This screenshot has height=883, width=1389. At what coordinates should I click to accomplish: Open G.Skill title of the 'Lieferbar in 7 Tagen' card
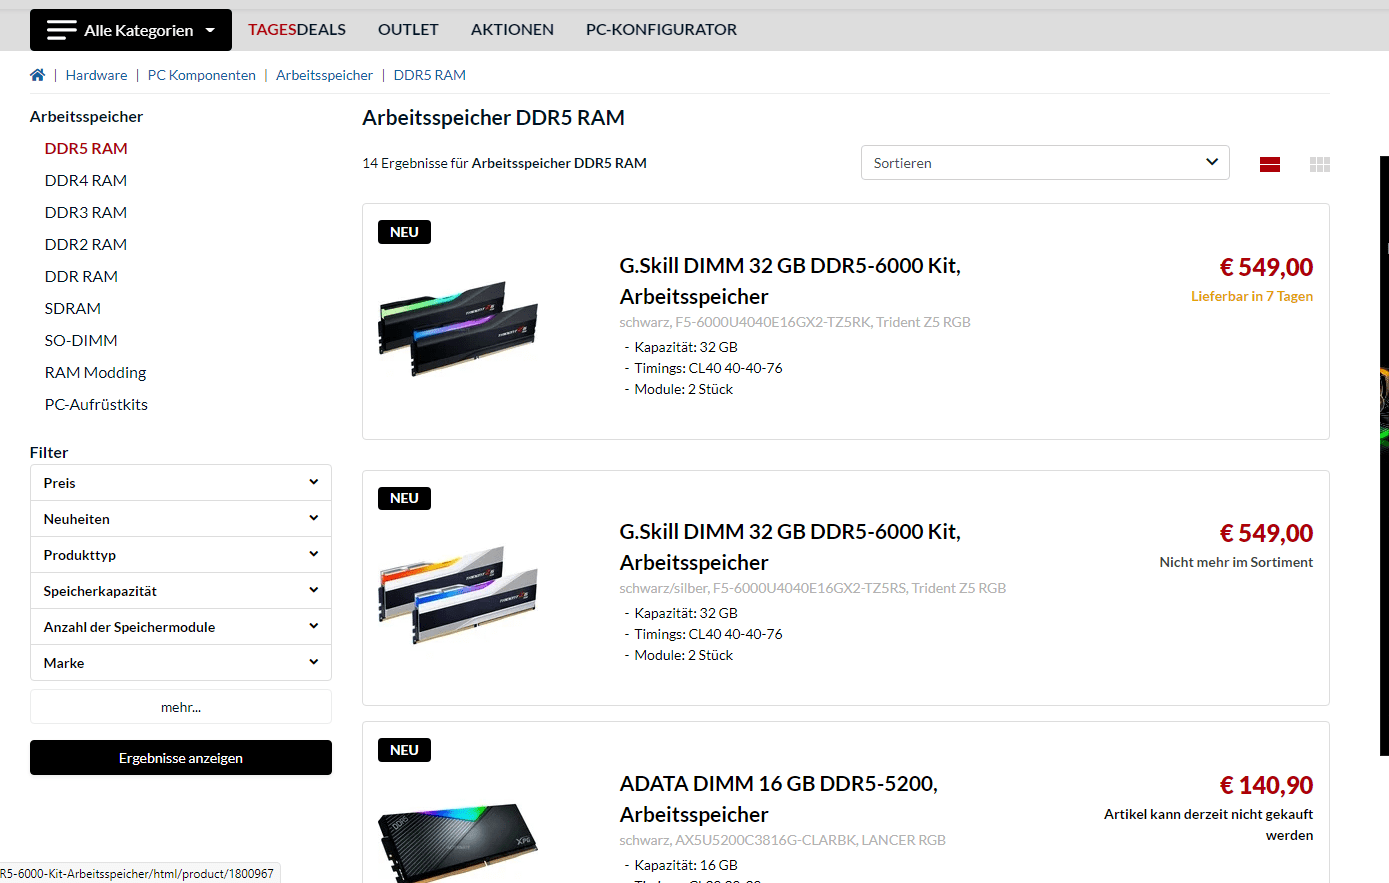click(x=790, y=281)
